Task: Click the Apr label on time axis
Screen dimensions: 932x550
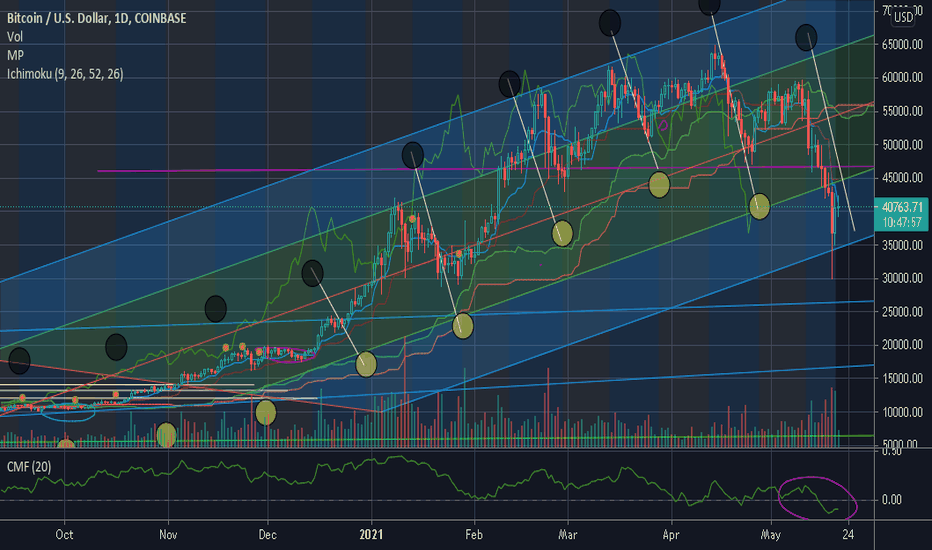Action: pyautogui.click(x=671, y=535)
